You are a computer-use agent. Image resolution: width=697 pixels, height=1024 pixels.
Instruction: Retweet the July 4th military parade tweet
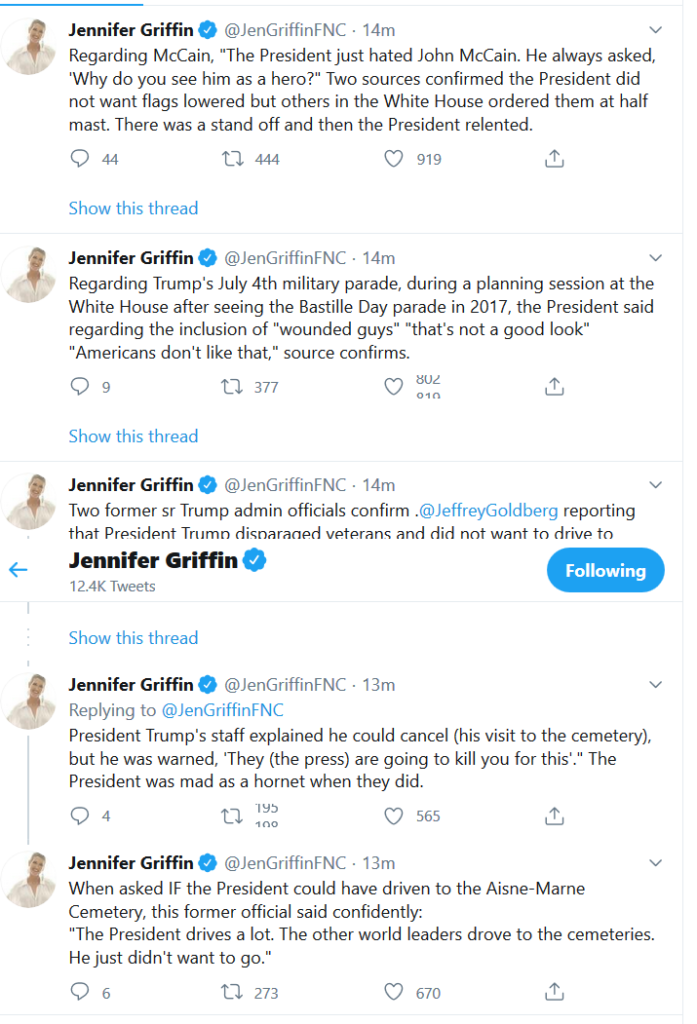click(x=232, y=387)
